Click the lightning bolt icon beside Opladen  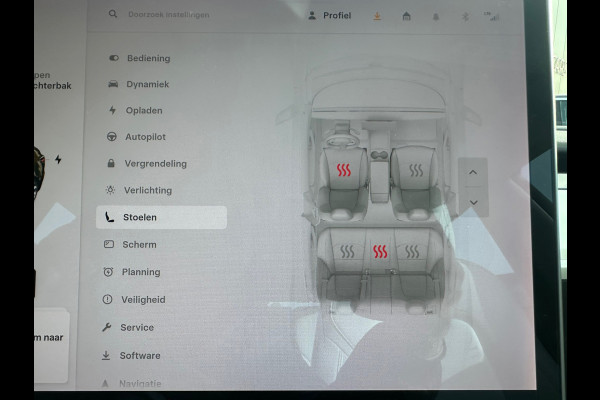tap(112, 110)
